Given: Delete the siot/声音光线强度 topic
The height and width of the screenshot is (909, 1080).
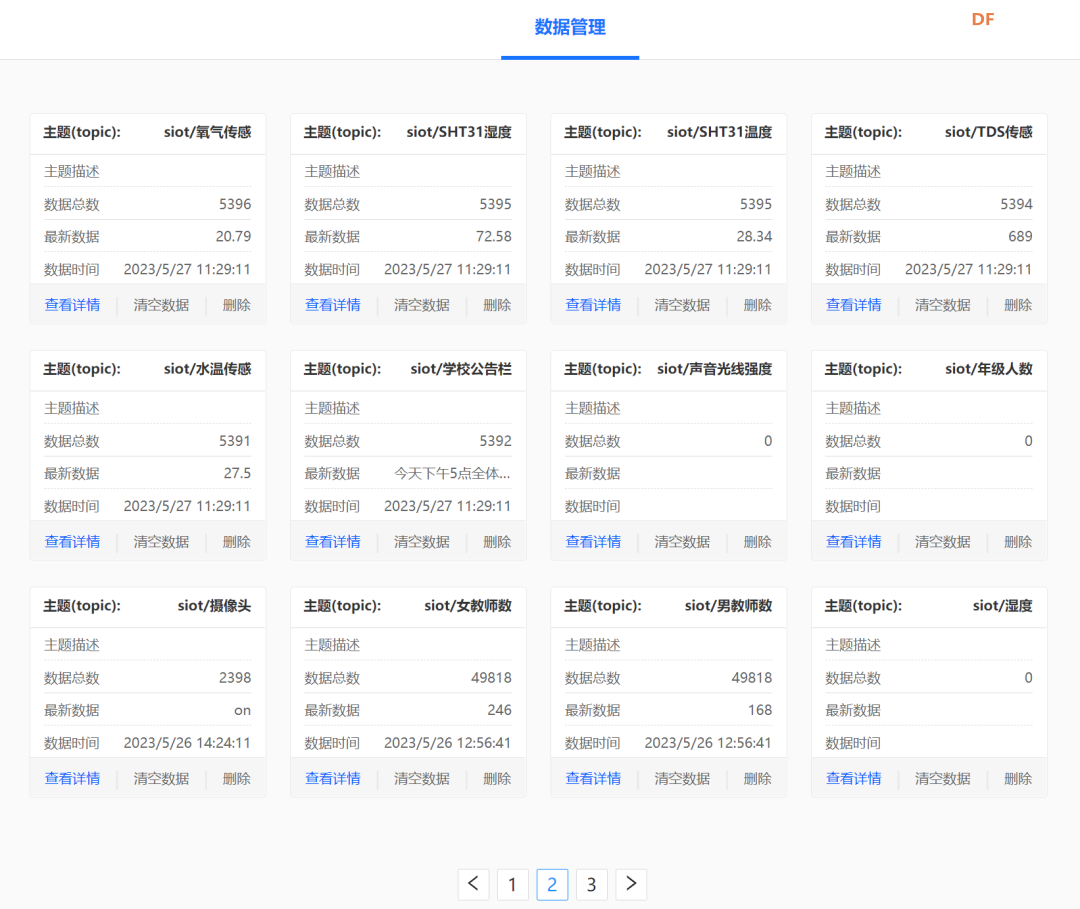Looking at the screenshot, I should 757,541.
